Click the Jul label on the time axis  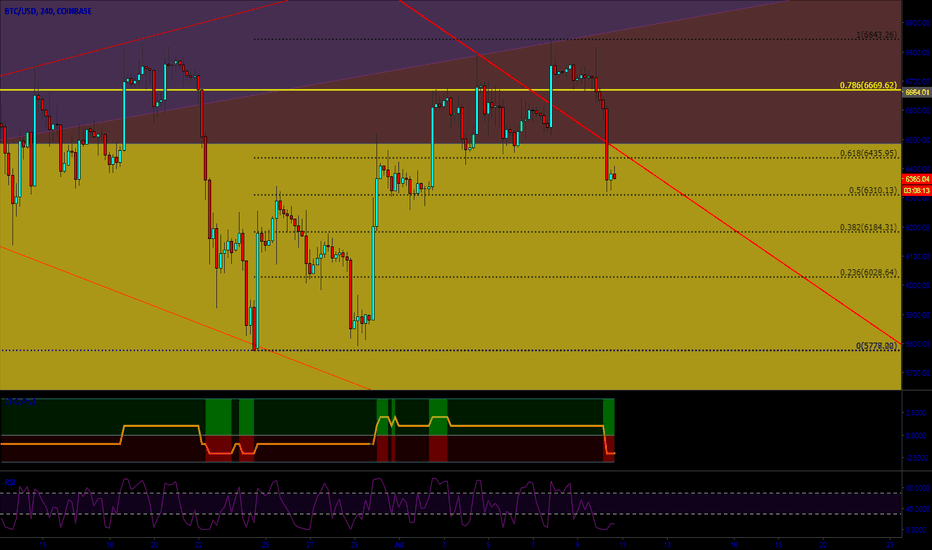[x=399, y=544]
